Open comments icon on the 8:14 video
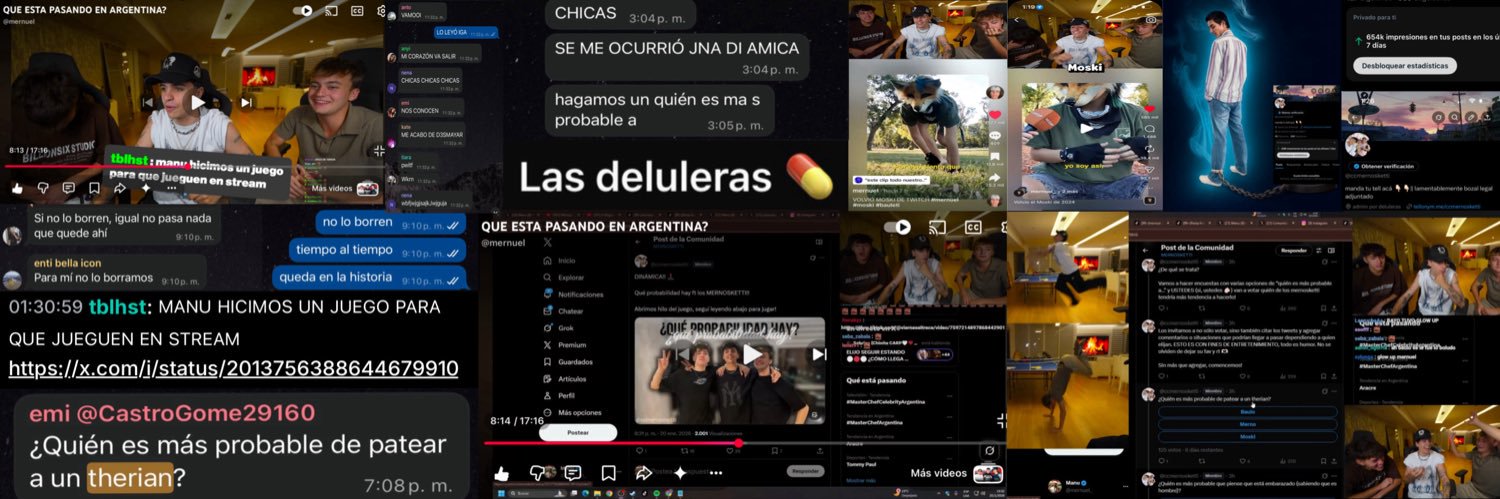Screen dimensions: 1500x499 [x=573, y=473]
